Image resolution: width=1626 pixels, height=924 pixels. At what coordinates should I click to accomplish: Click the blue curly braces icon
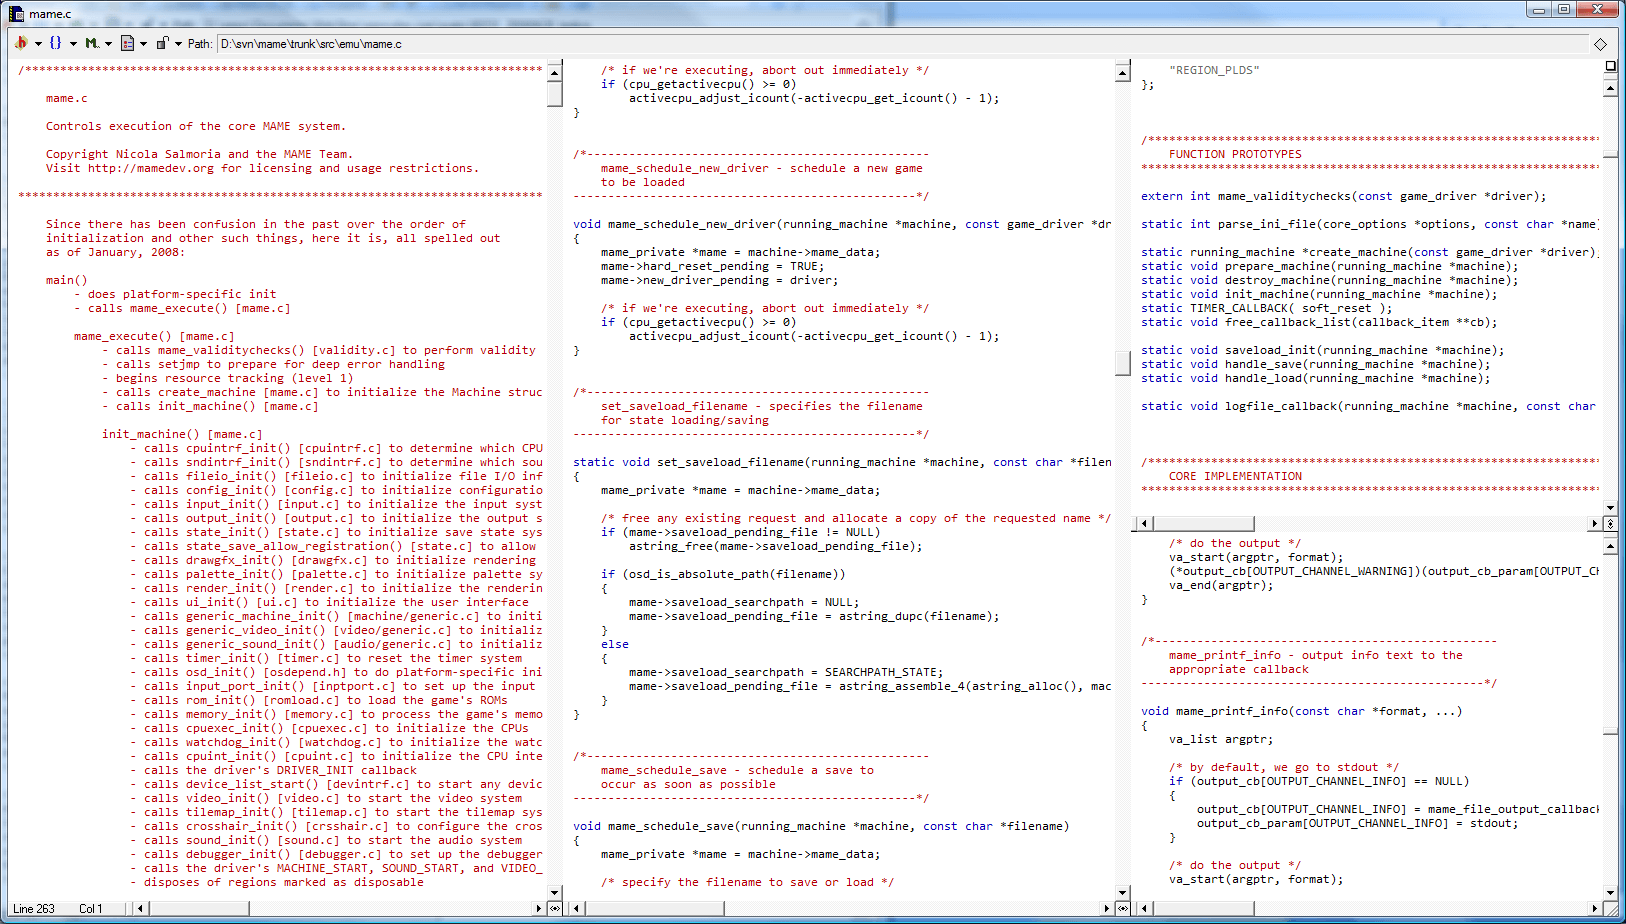(56, 43)
